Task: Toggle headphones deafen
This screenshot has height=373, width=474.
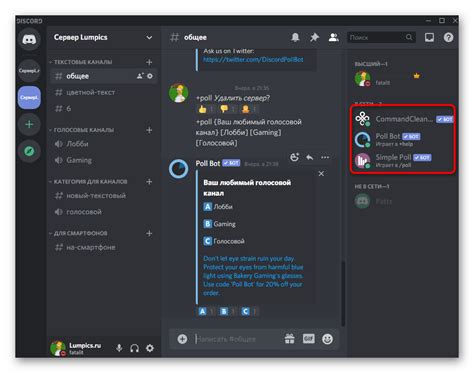Action: point(135,348)
